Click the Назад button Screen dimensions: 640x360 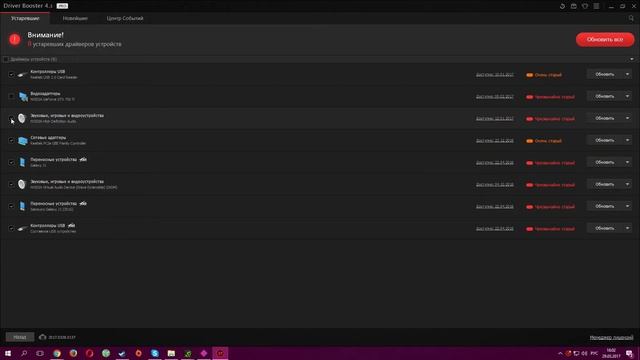tap(20, 337)
